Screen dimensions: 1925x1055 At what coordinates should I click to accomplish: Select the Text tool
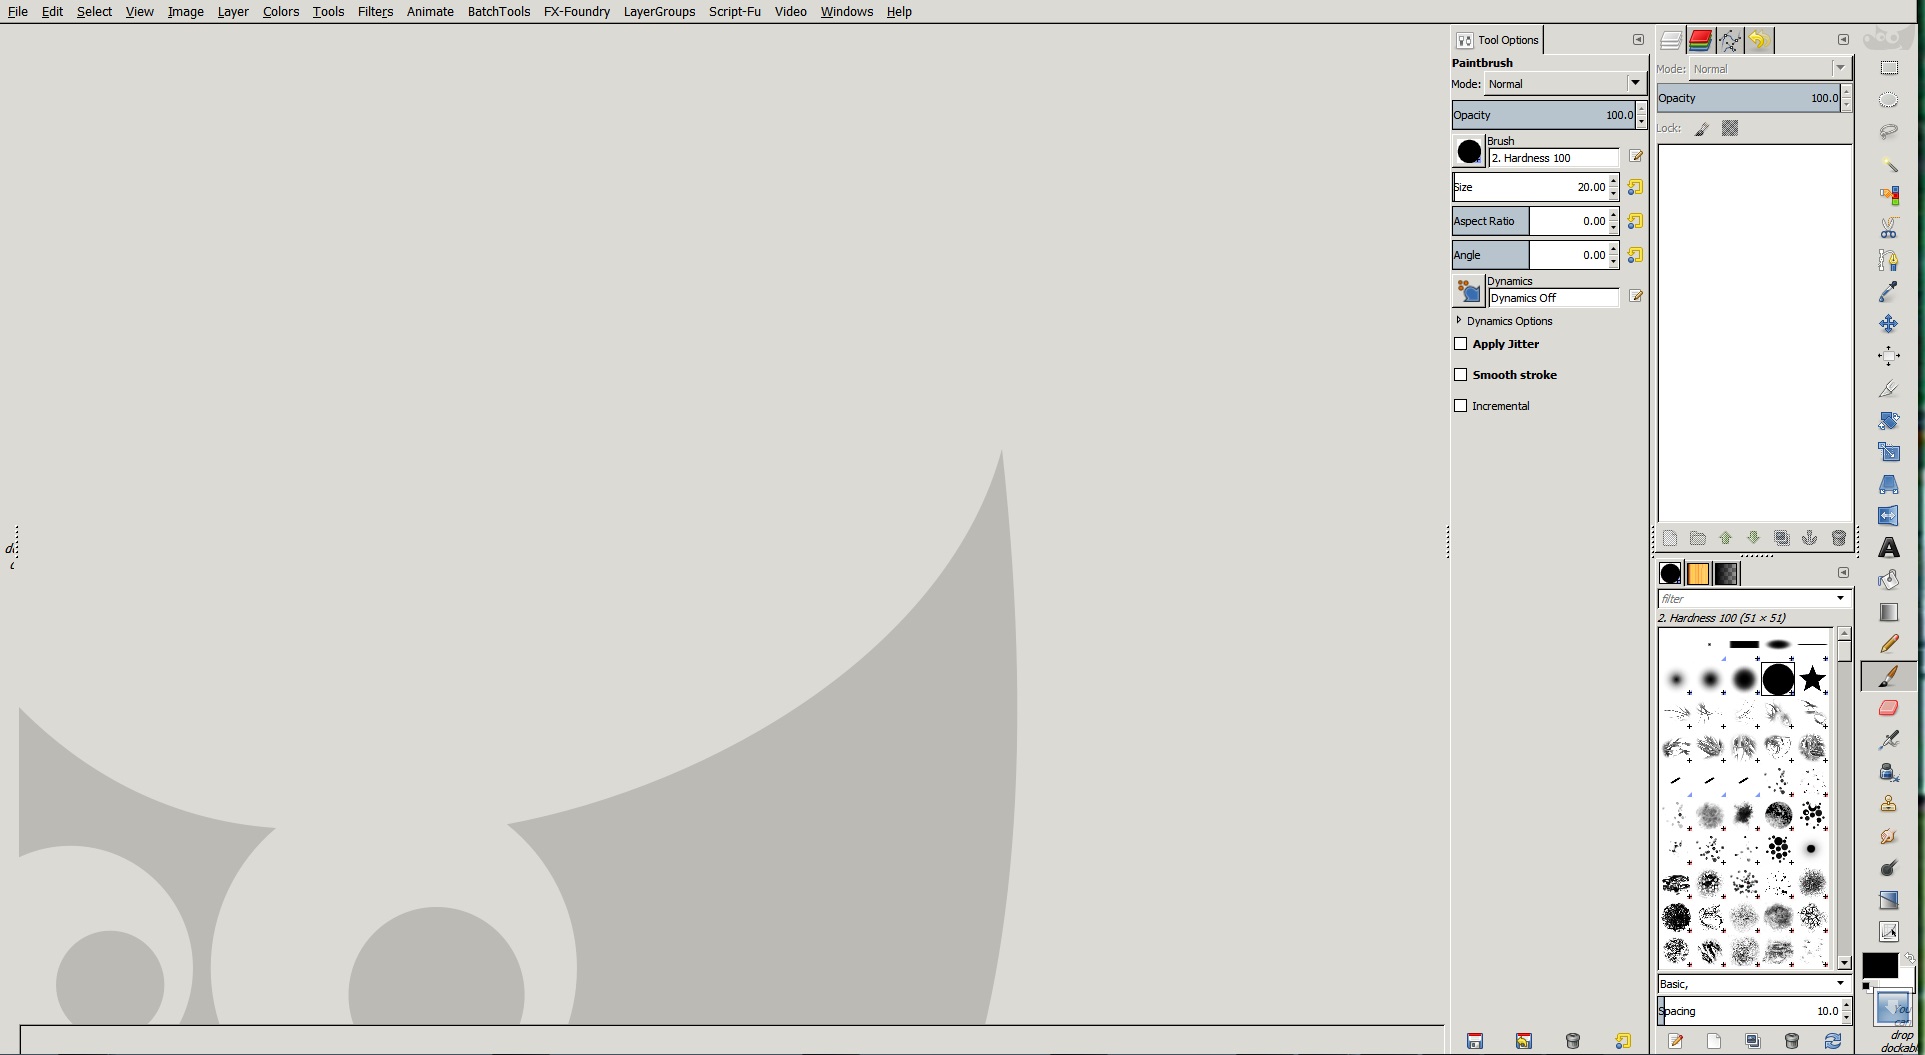tap(1888, 548)
